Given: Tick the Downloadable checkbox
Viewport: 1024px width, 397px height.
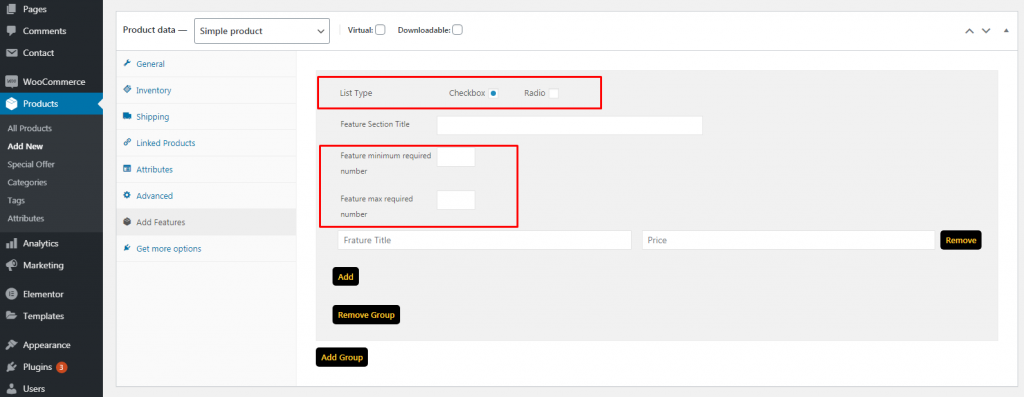Looking at the screenshot, I should coord(457,30).
